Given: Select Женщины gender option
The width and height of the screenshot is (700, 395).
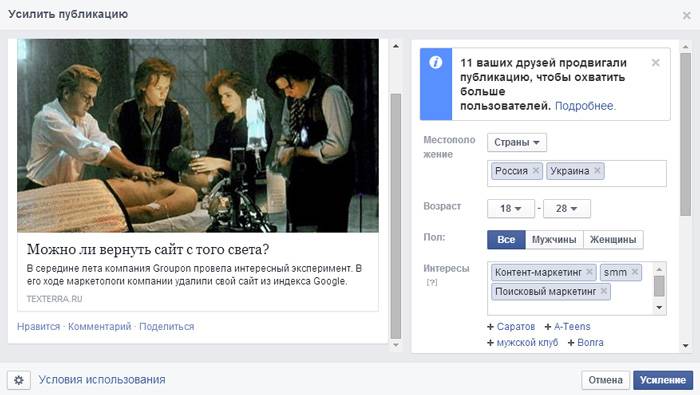Looking at the screenshot, I should [613, 240].
